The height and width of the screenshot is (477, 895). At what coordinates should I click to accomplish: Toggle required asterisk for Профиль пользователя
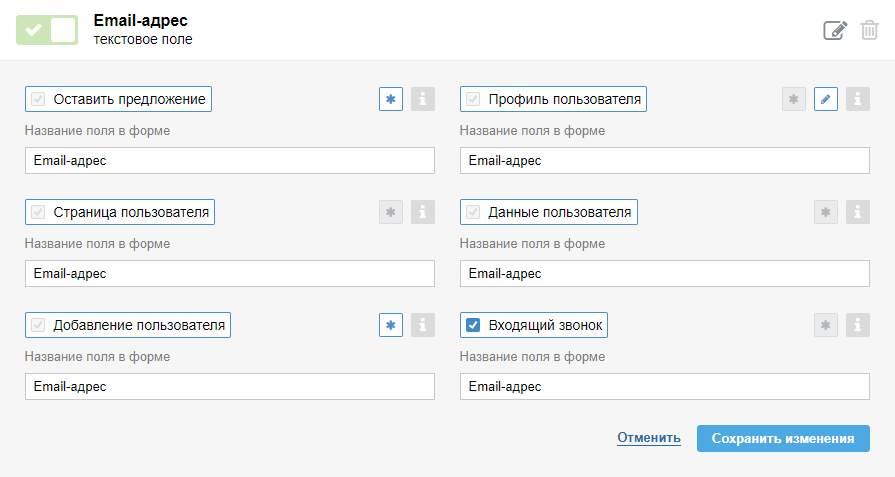794,99
